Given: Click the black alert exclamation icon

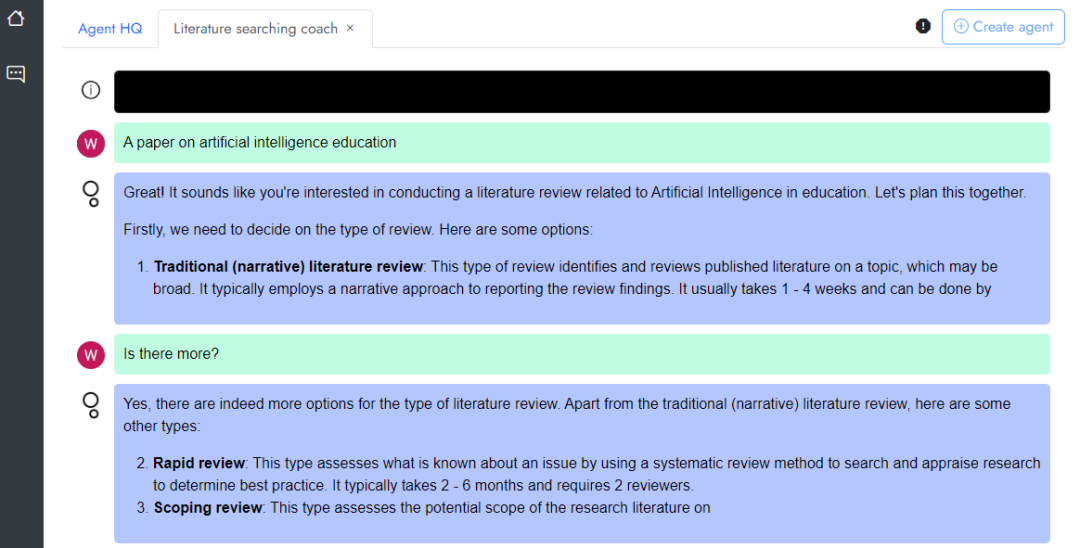Looking at the screenshot, I should 923,26.
